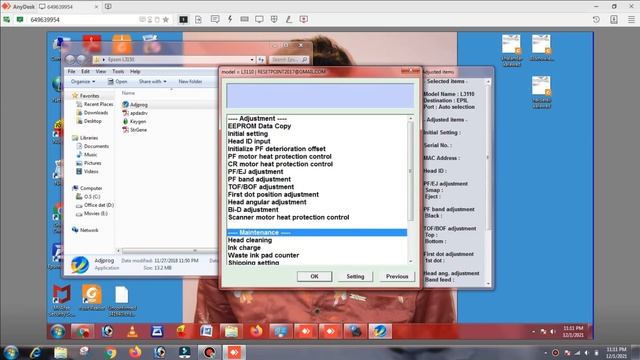Open Firefox in remote taskbar

click(256, 331)
